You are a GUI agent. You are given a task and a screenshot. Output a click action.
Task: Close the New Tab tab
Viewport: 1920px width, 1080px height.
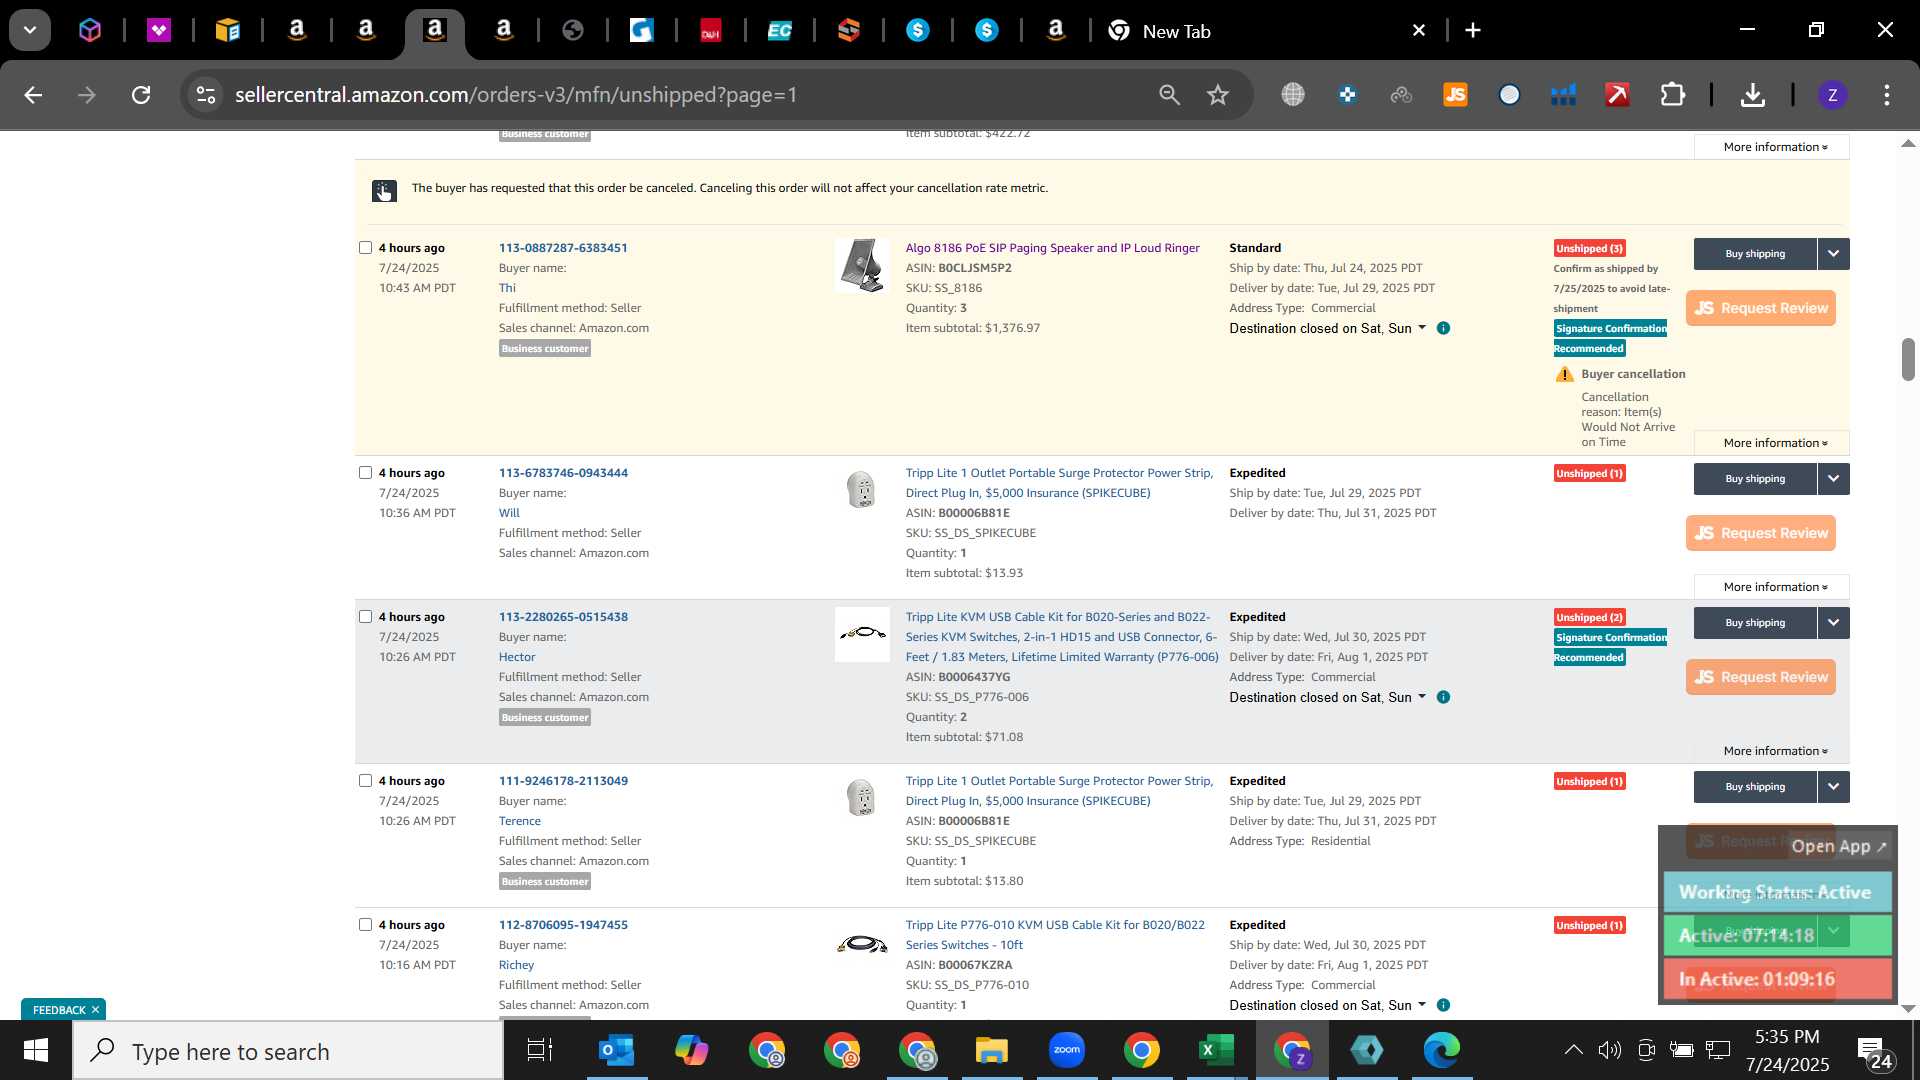(1418, 31)
